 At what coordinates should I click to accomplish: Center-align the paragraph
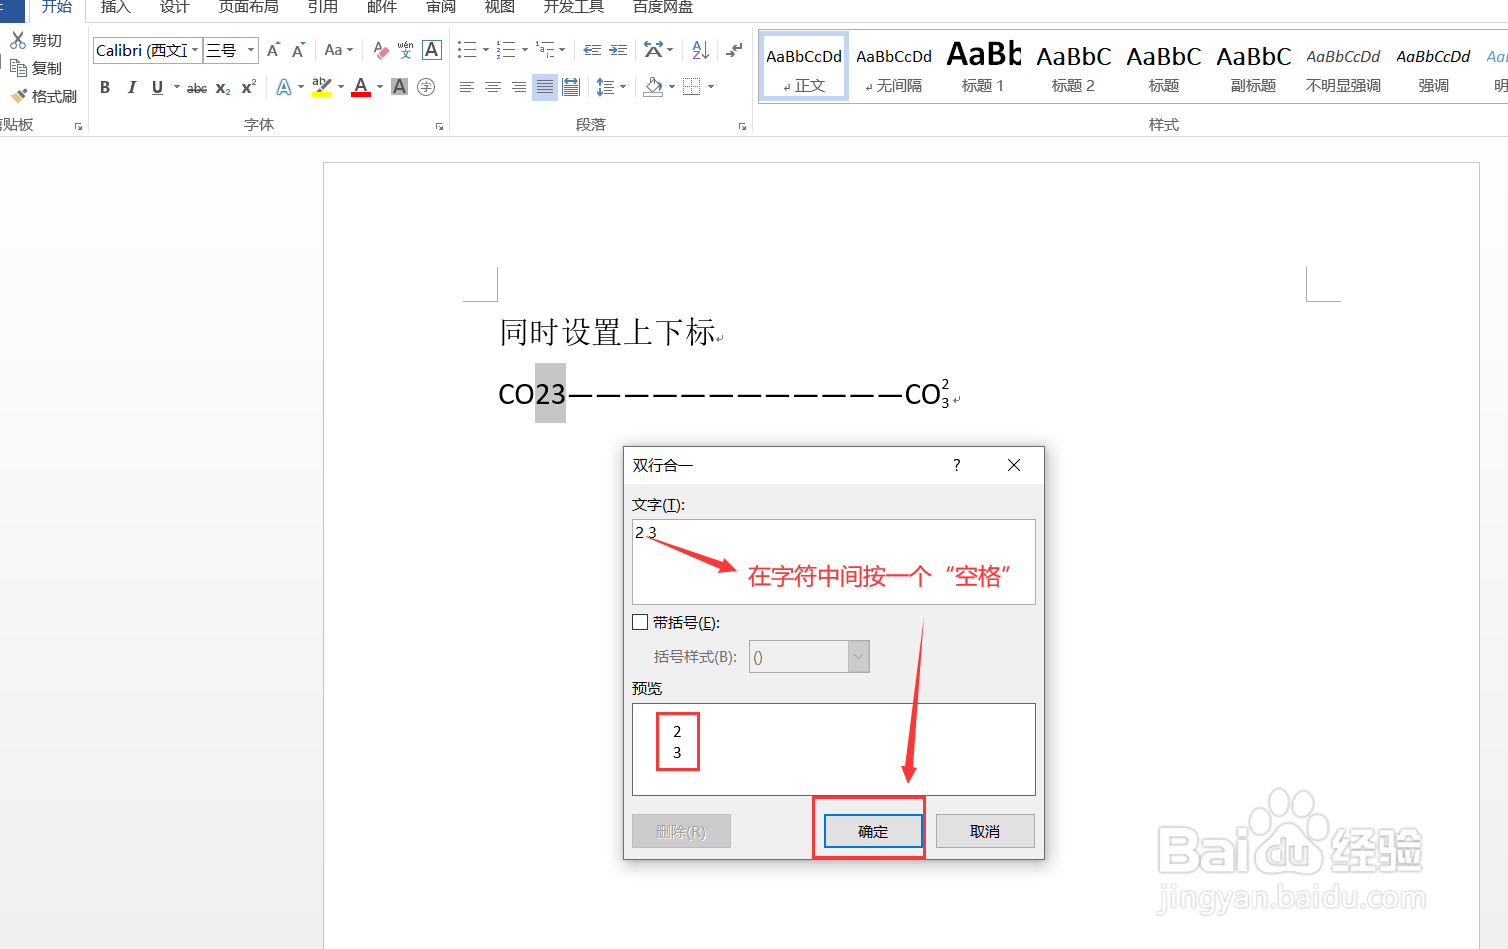tap(493, 87)
